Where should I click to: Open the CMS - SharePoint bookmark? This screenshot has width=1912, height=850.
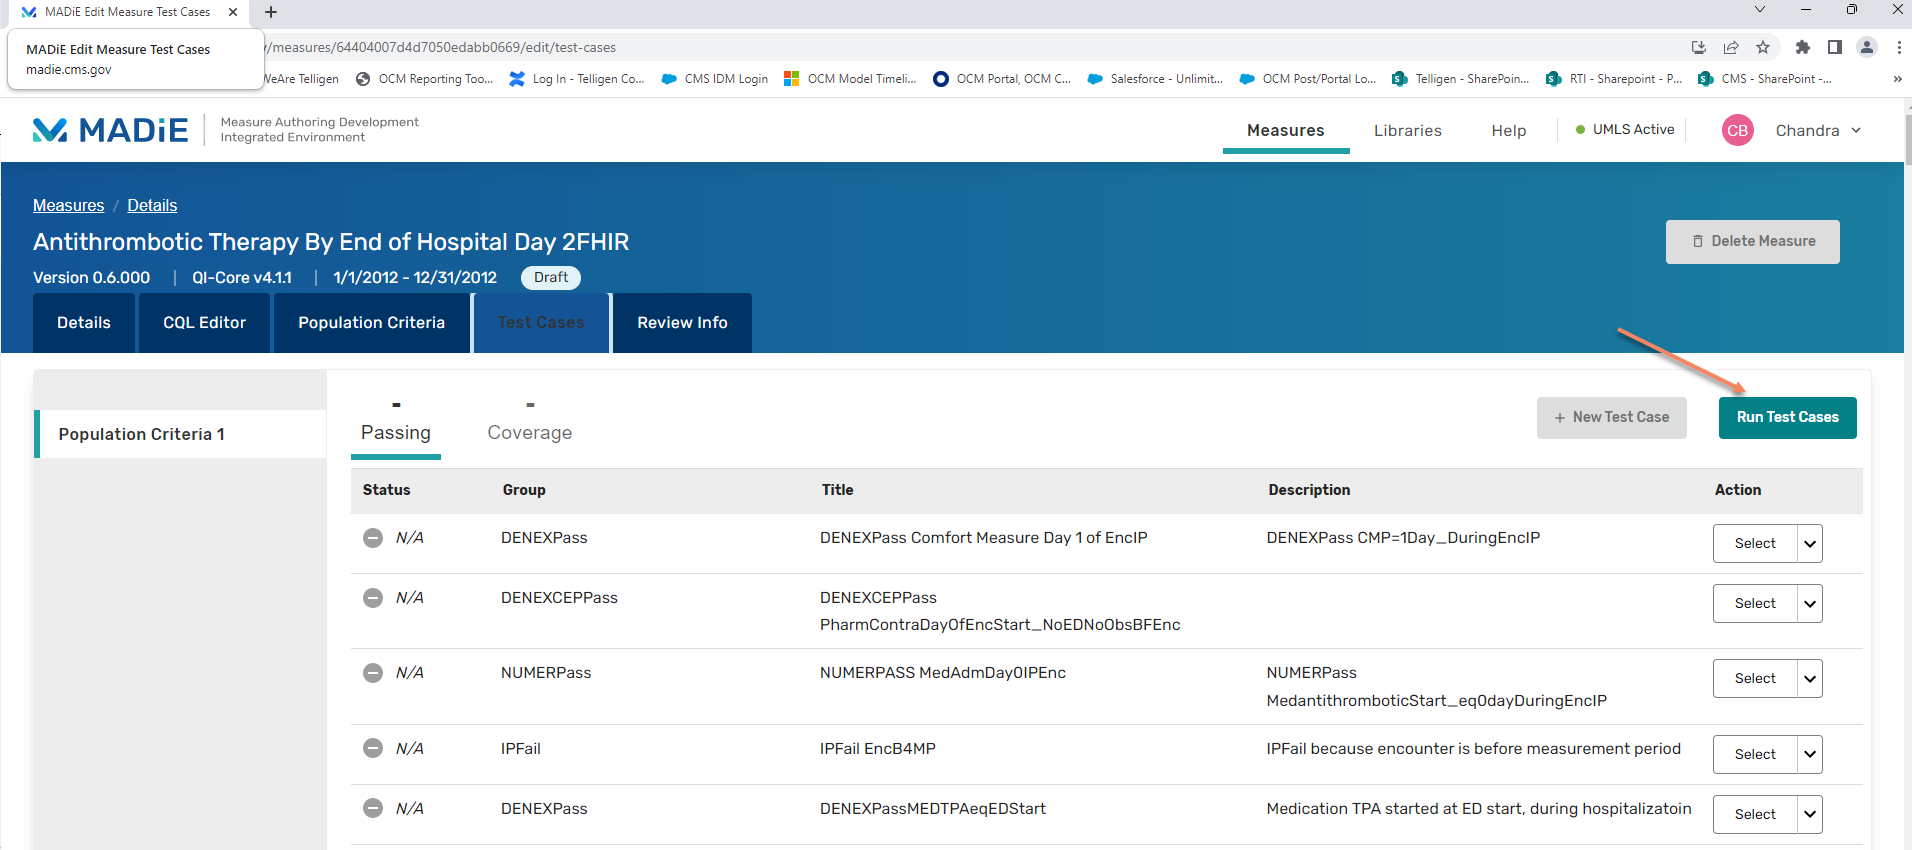[x=1765, y=79]
